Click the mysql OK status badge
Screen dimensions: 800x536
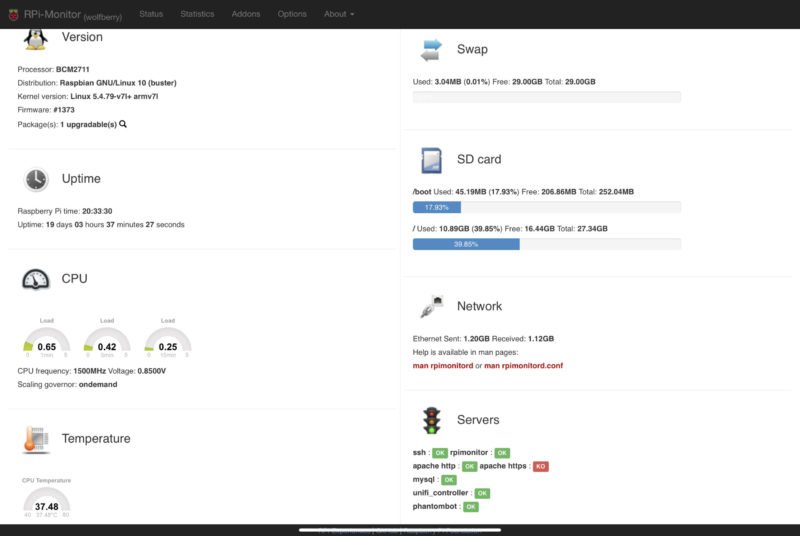449,480
